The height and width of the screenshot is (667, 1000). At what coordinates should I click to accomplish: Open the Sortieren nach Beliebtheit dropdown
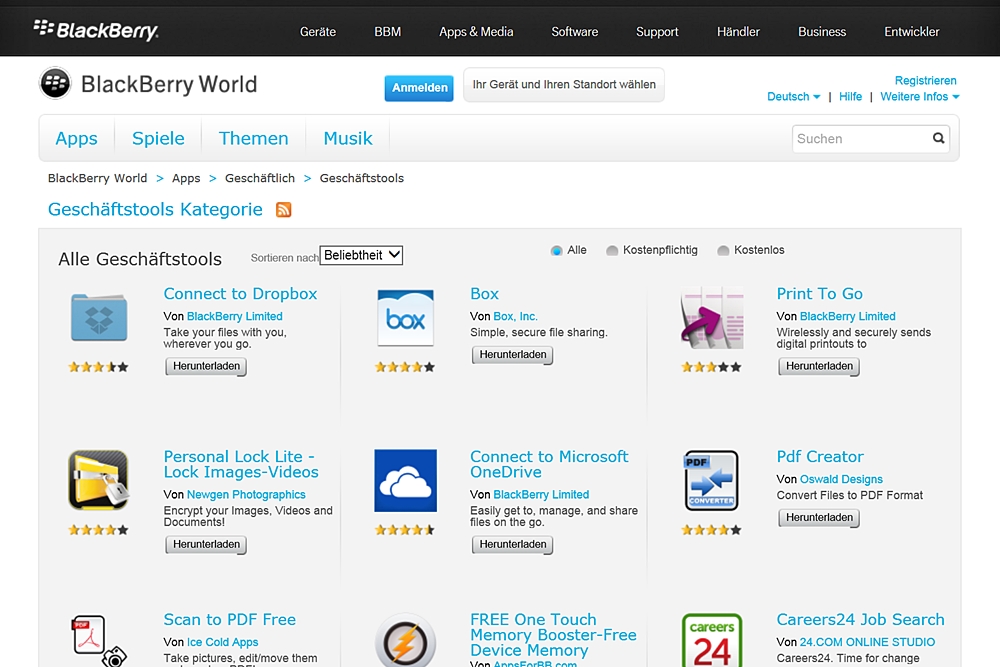click(361, 255)
